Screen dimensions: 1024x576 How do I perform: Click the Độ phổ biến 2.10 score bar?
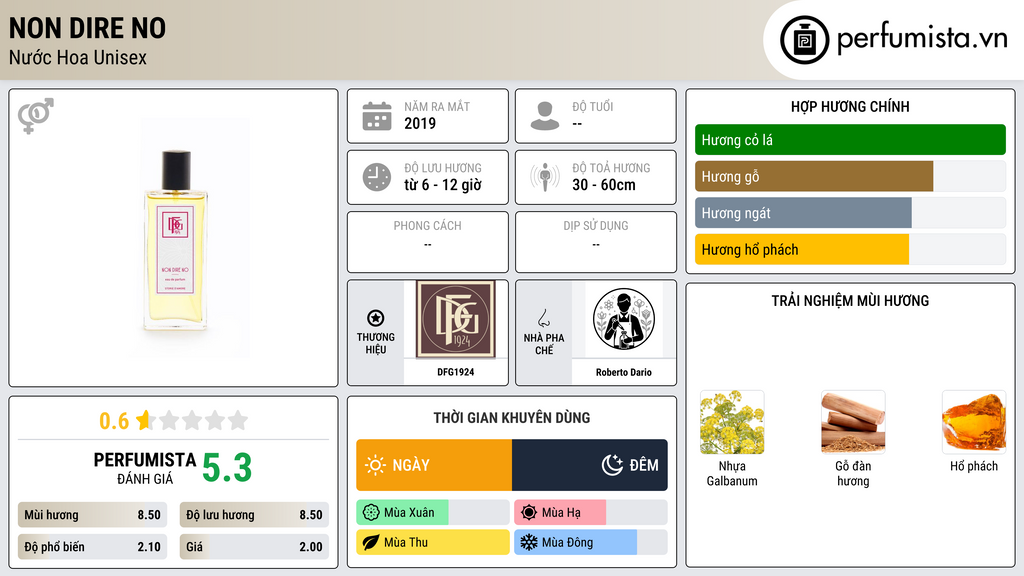92,547
